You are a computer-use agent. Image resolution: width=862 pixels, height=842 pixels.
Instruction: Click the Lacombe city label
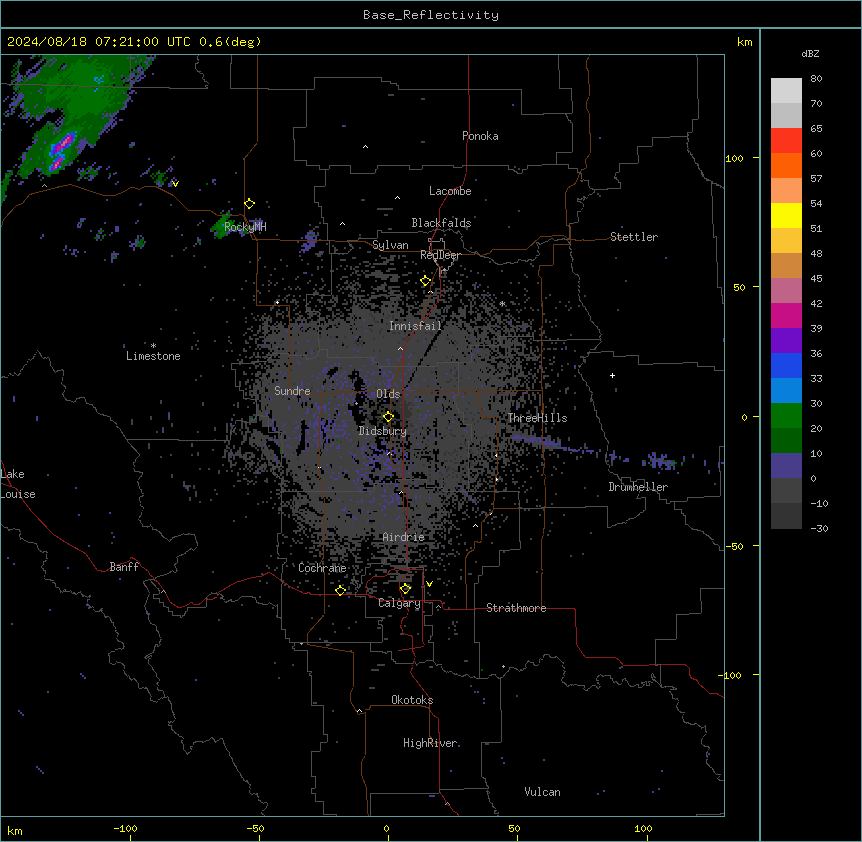click(450, 191)
